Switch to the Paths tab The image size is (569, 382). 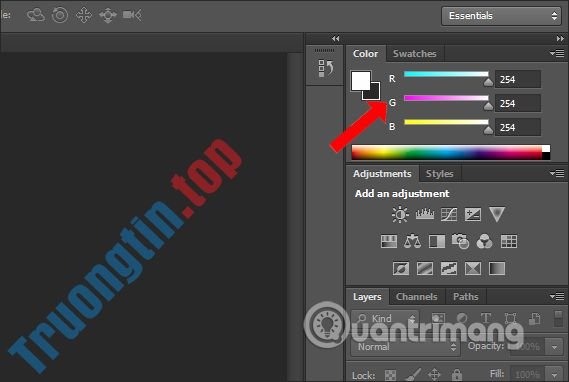click(466, 297)
